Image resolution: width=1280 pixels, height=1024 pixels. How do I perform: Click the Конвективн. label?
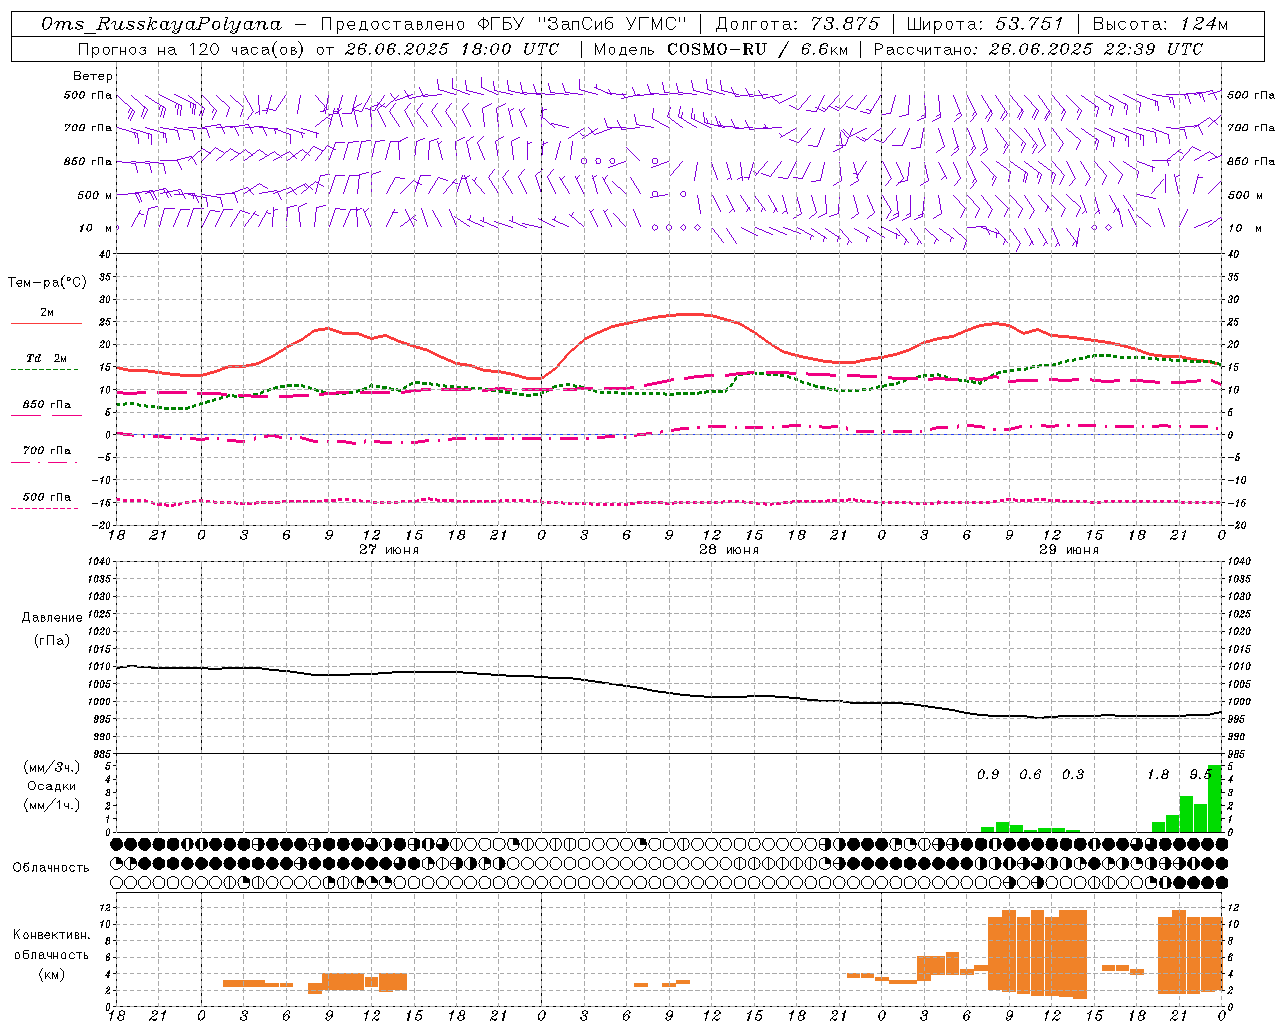[x=51, y=935]
